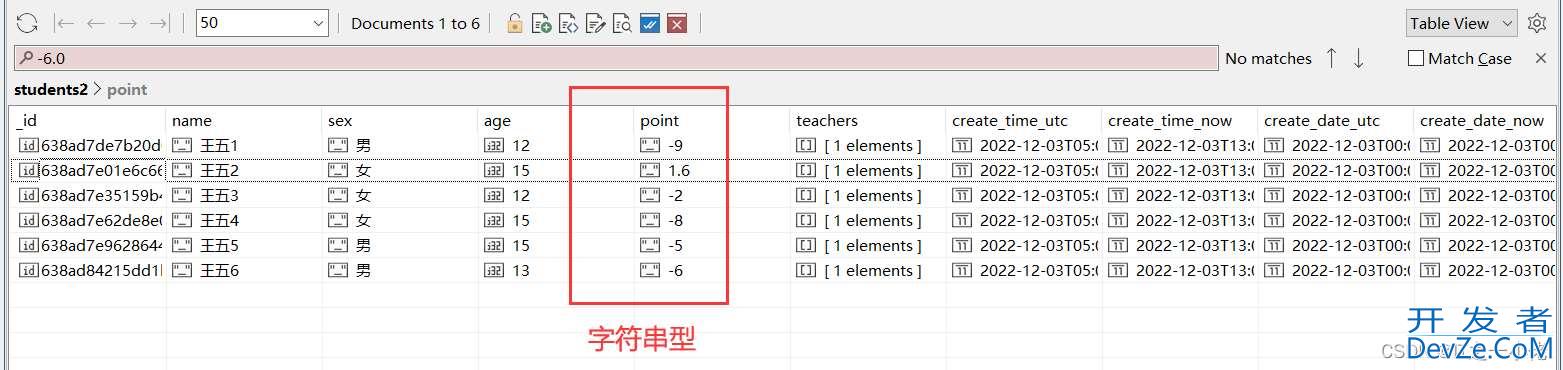This screenshot has height=370, width=1563.
Task: Find previous match with up arrow
Action: point(1331,58)
